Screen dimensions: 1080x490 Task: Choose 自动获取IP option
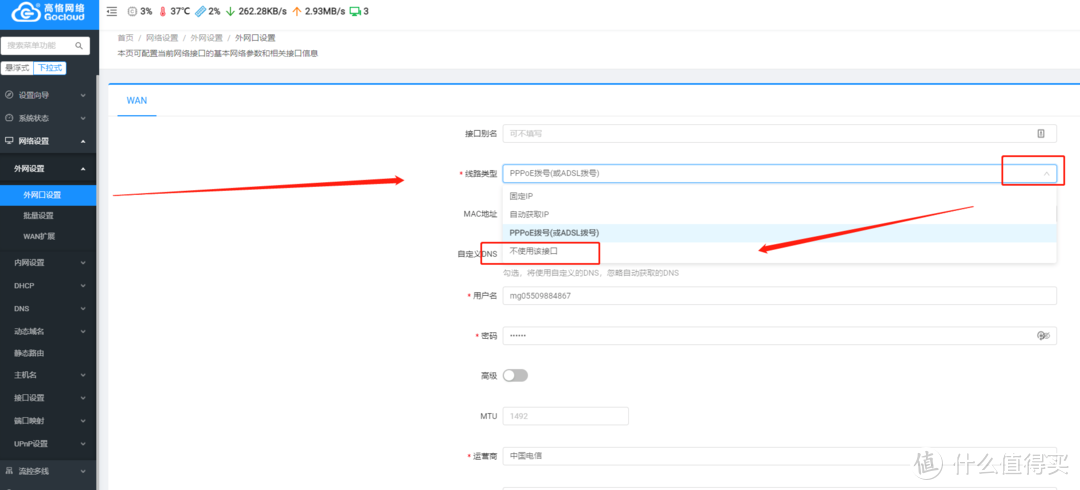click(779, 214)
